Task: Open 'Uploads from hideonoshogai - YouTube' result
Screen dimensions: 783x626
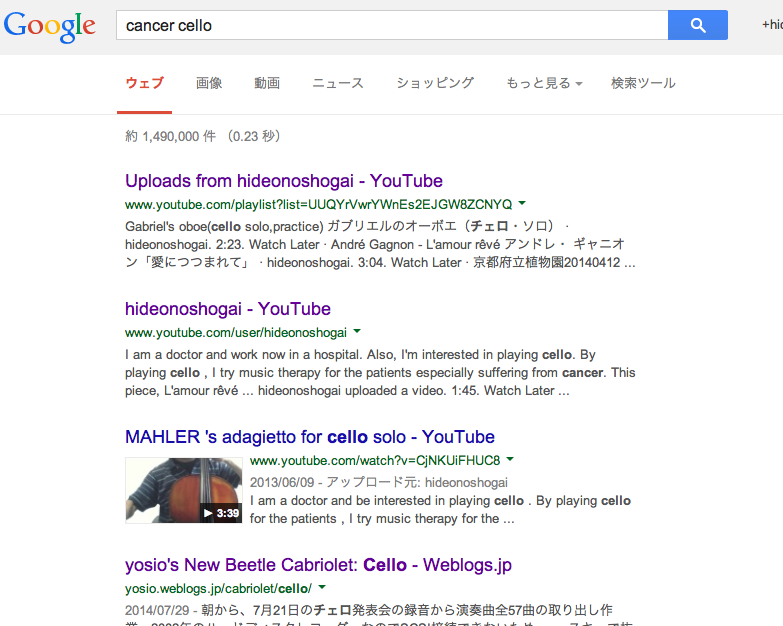Action: pos(284,181)
